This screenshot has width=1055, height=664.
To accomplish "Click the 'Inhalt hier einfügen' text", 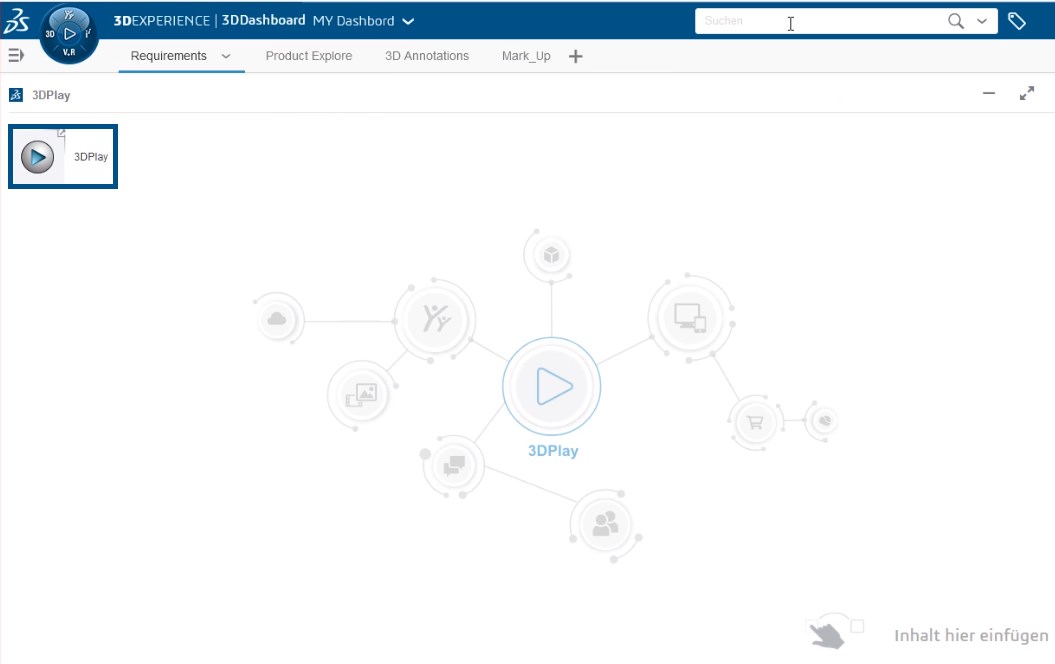I will 971,635.
